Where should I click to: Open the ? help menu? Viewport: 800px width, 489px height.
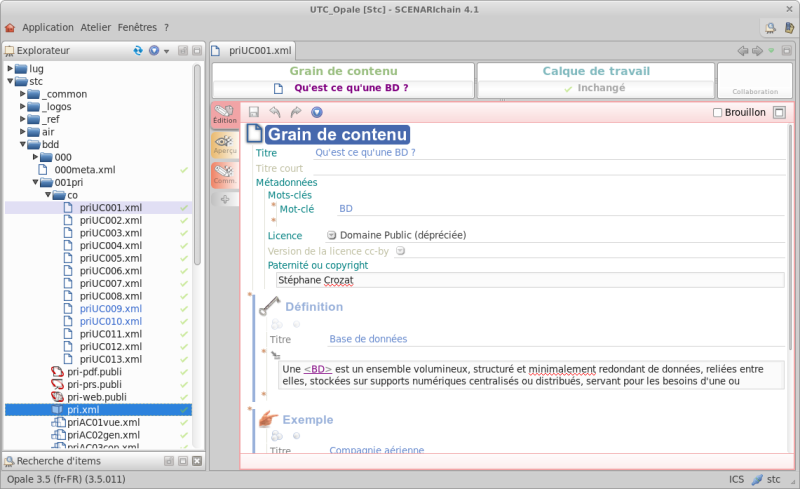coord(166,28)
